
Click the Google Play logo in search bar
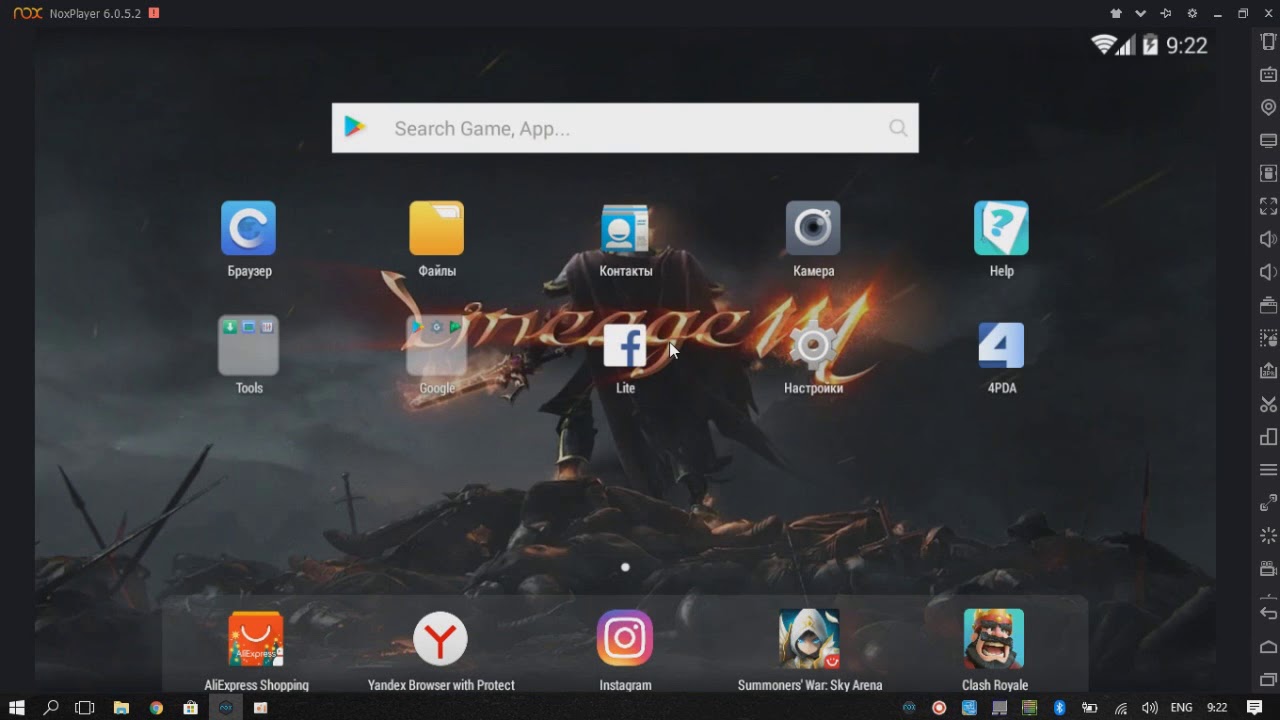355,127
